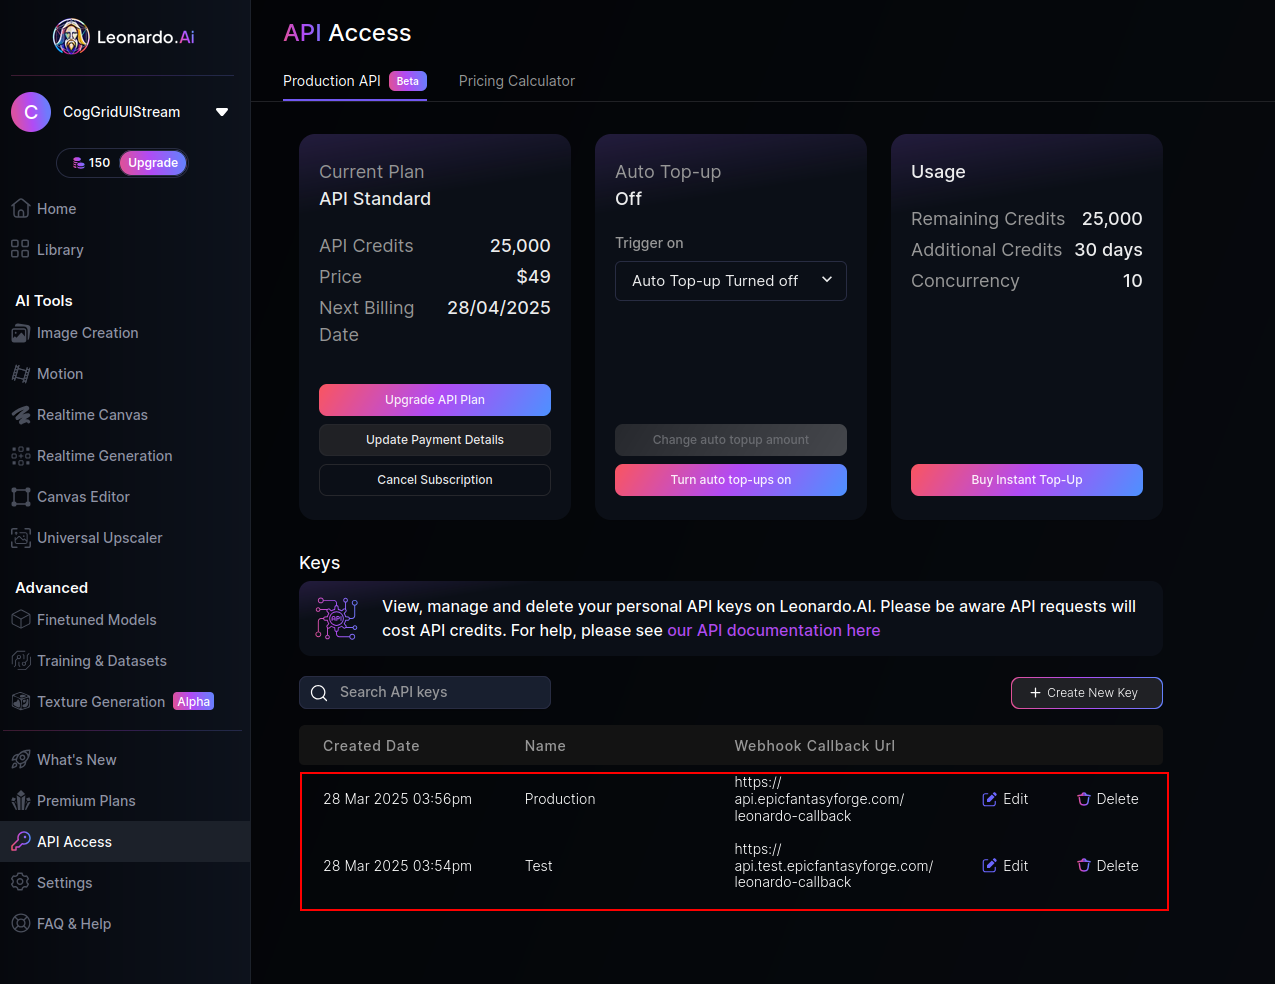This screenshot has width=1275, height=984.
Task: Expand the CogGridUIStream account dropdown arrow
Action: (222, 112)
